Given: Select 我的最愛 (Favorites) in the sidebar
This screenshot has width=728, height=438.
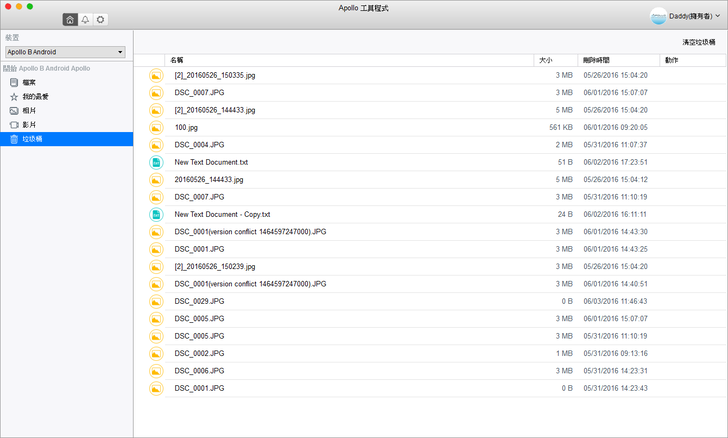Looking at the screenshot, I should 35,97.
